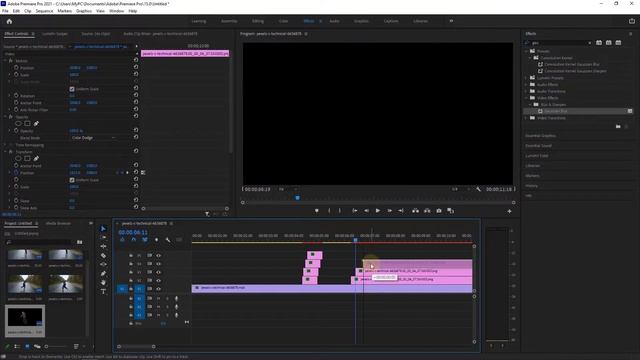Select ellipse mask tool under Opacity
Viewport: 640px width, 360px height.
[x=18, y=123]
